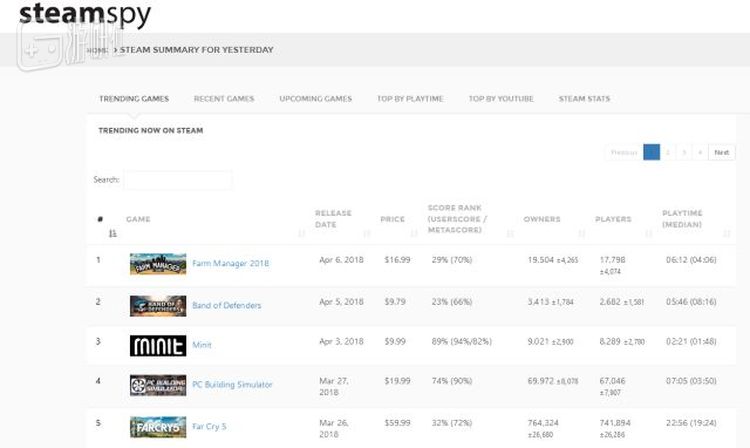Select the Top by Playtime tab
Image resolution: width=750 pixels, height=448 pixels.
(x=410, y=99)
